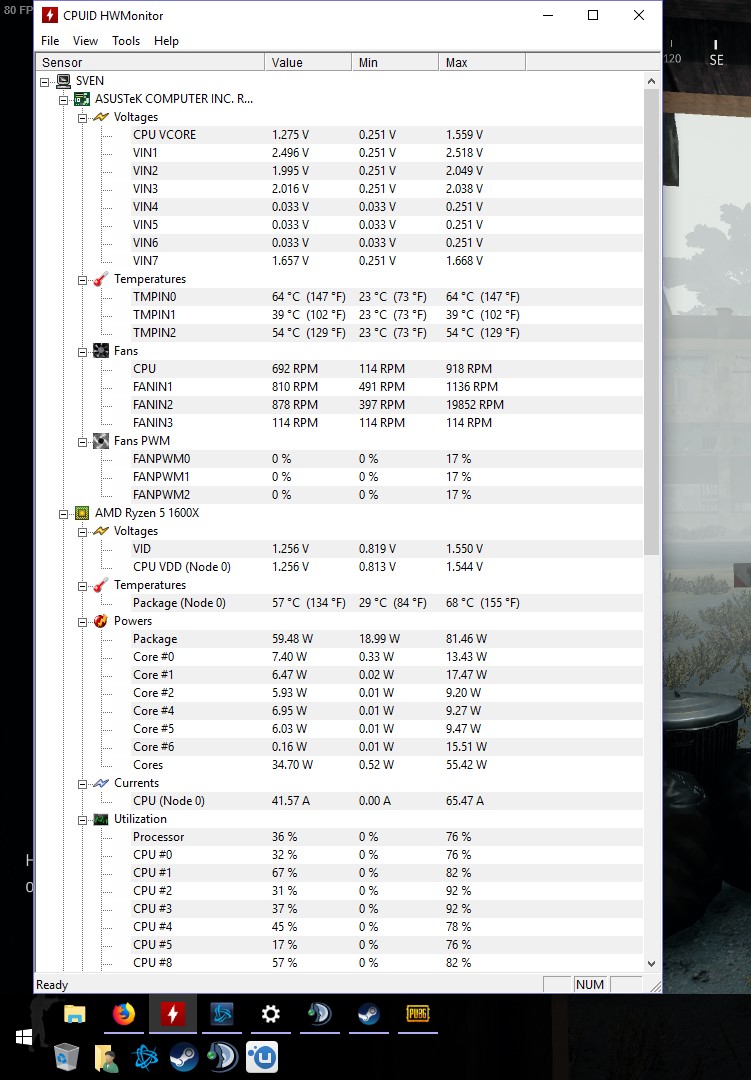The width and height of the screenshot is (751, 1080).
Task: Click the vertical scrollbar thumb
Action: [x=651, y=322]
